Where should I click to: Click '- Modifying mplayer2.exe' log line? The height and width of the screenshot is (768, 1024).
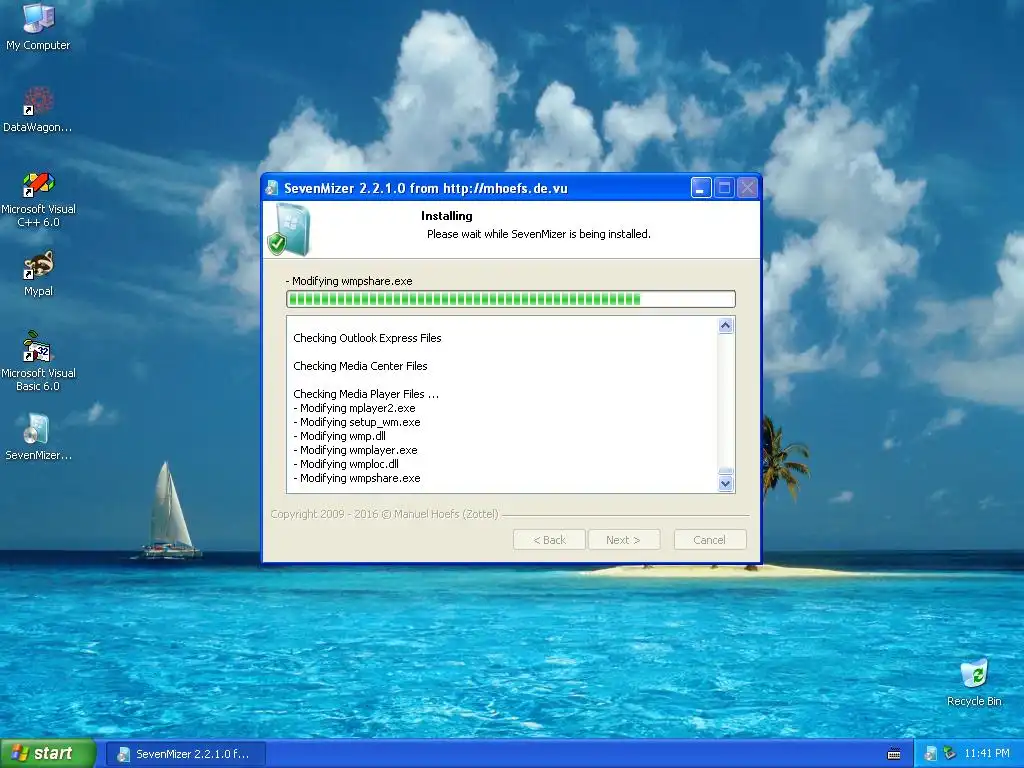point(354,408)
